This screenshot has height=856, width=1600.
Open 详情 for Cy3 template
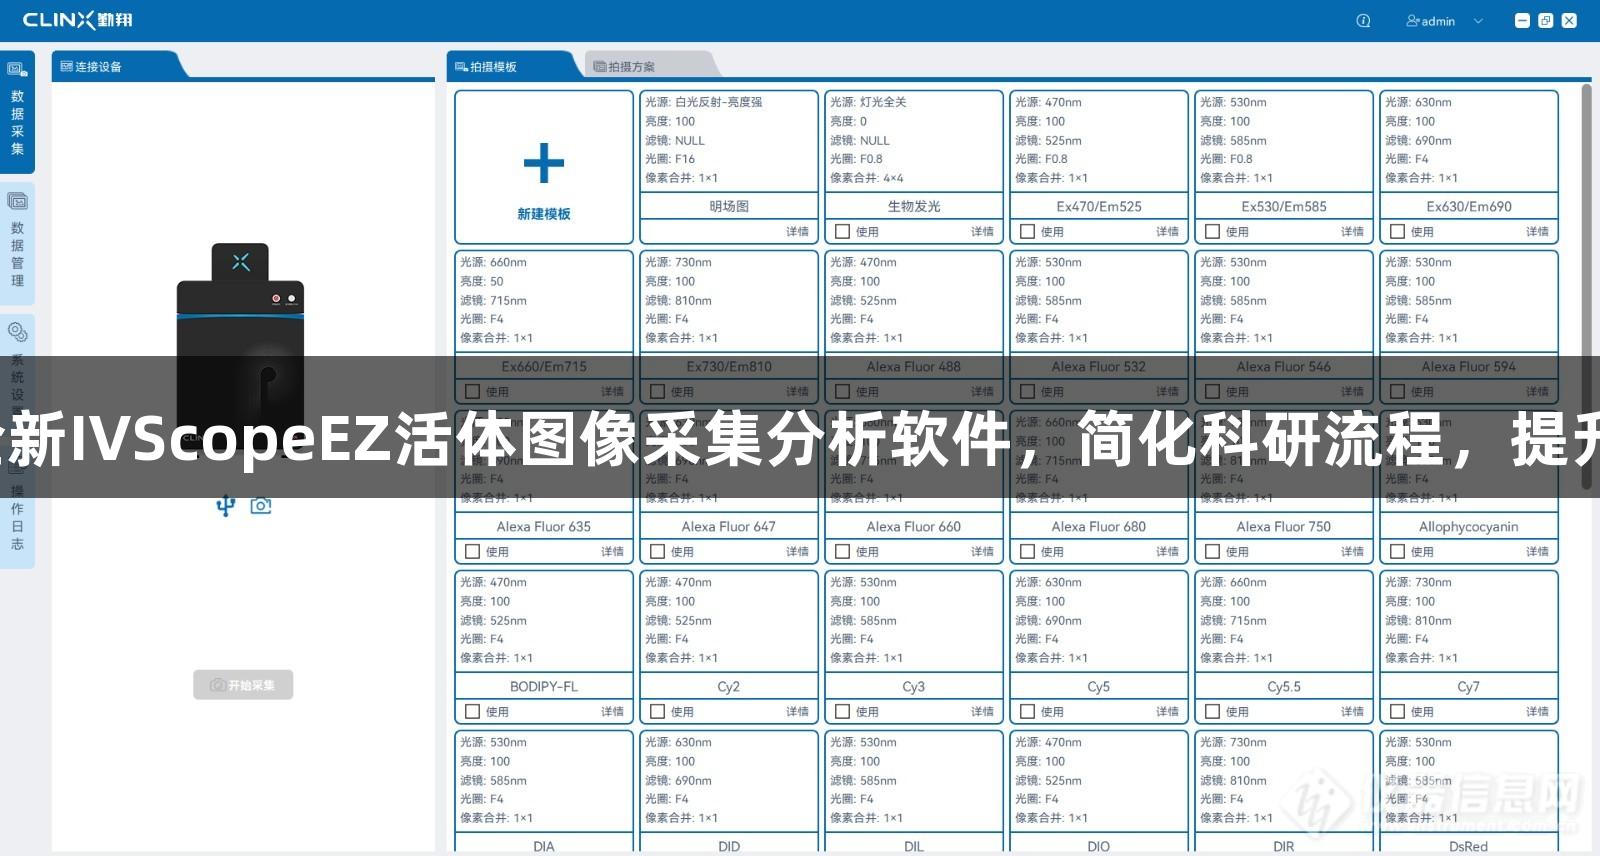coord(982,712)
